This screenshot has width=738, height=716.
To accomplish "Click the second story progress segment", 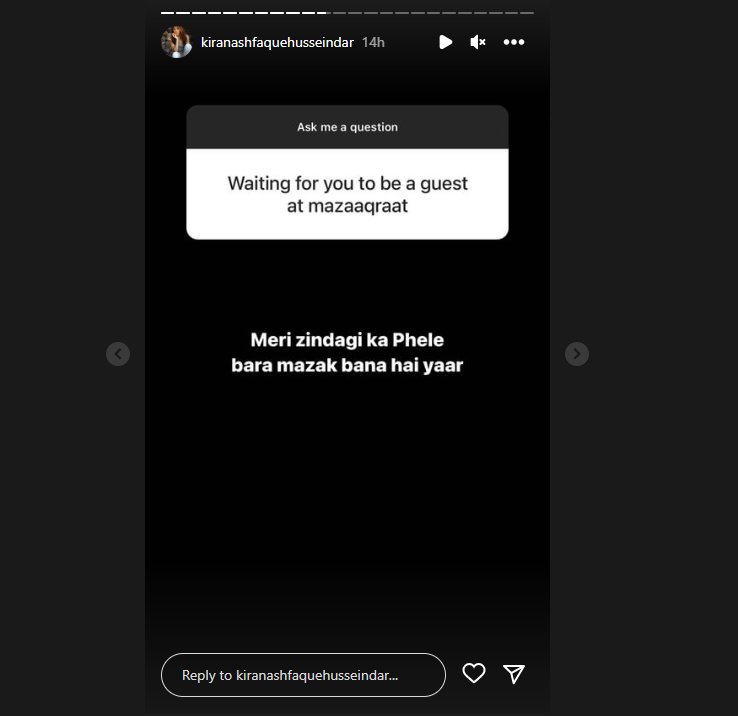I will point(183,13).
